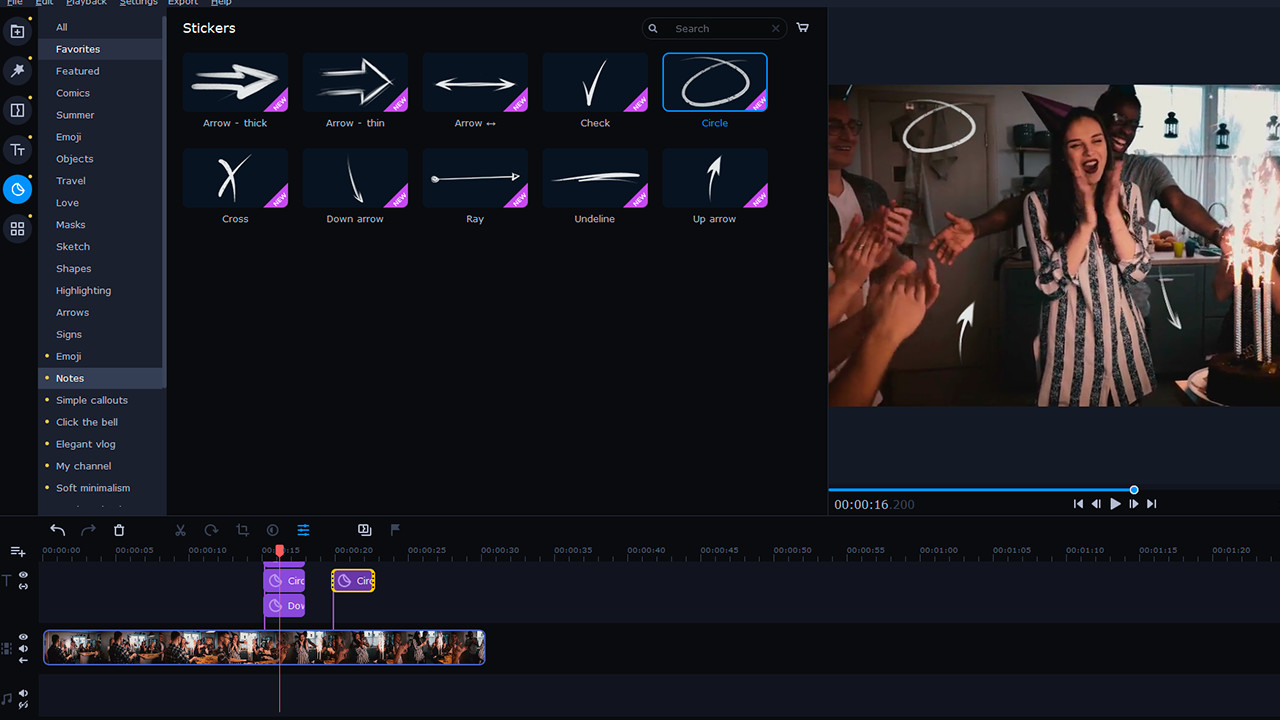Show Favorites stickers
This screenshot has width=1280, height=720.
coord(77,49)
